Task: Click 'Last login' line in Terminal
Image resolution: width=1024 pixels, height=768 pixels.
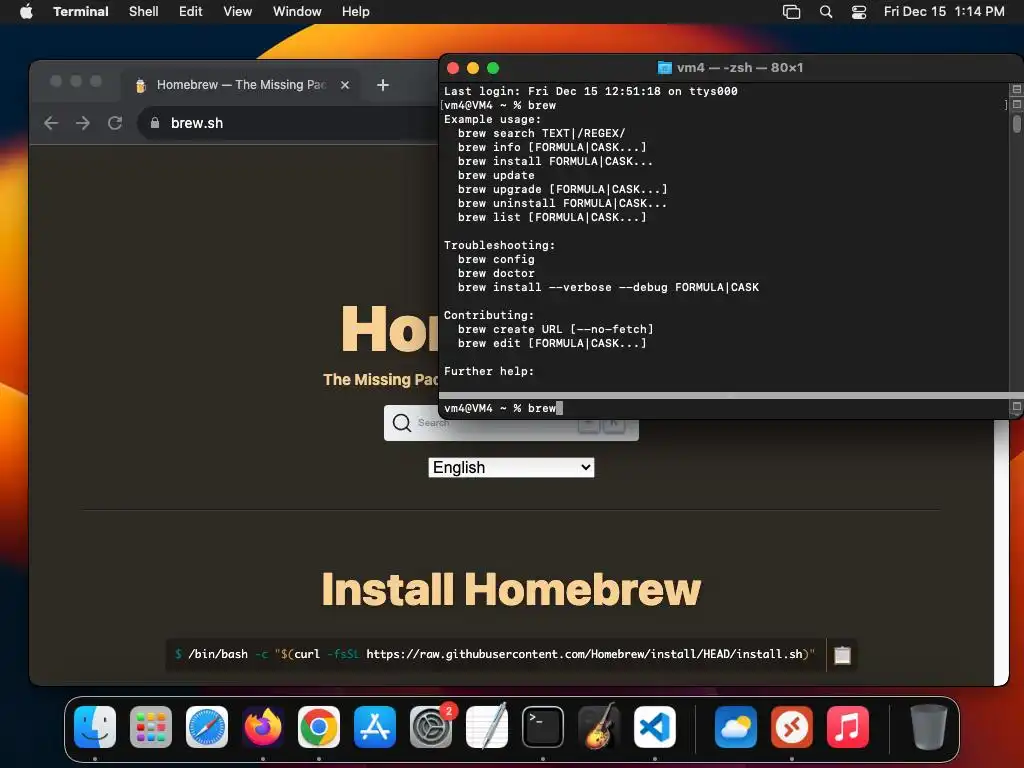Action: (590, 91)
